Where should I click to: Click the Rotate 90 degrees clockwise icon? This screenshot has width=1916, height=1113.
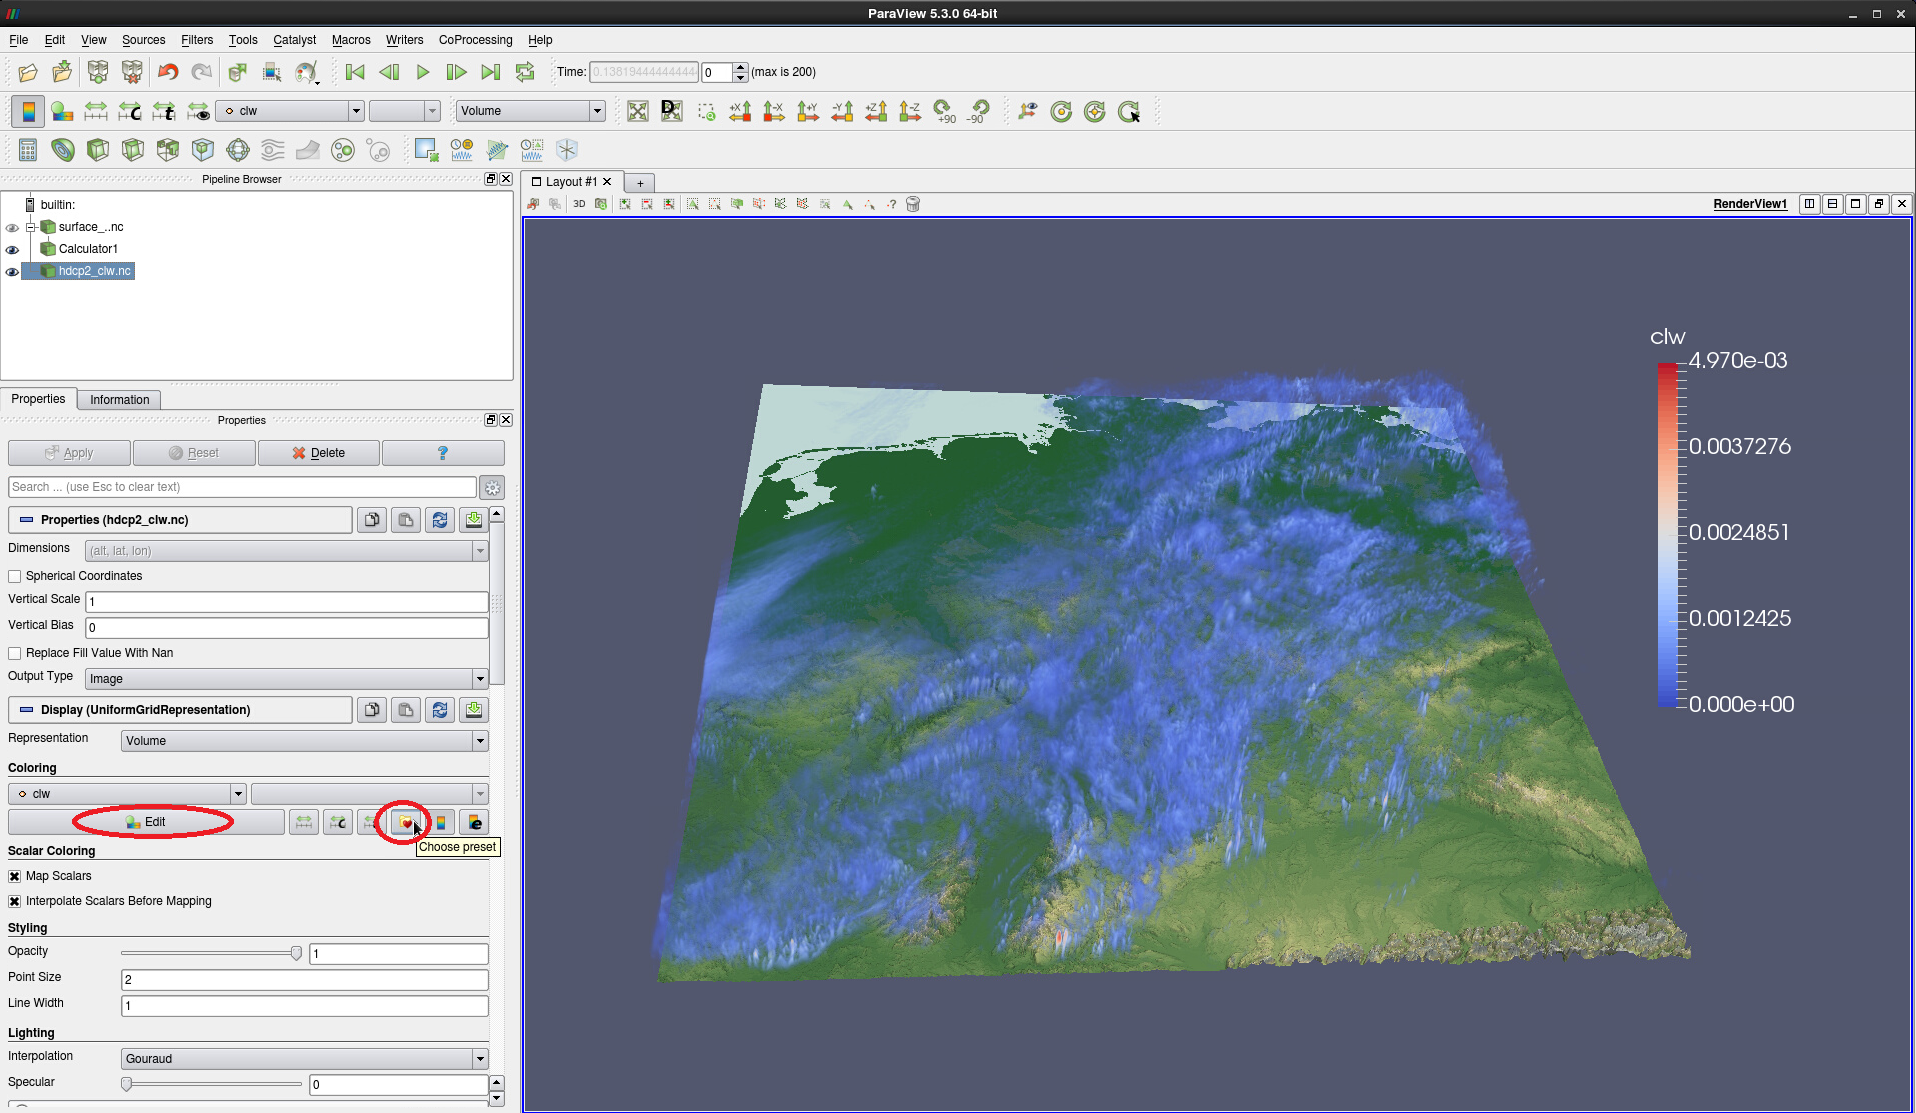(943, 111)
